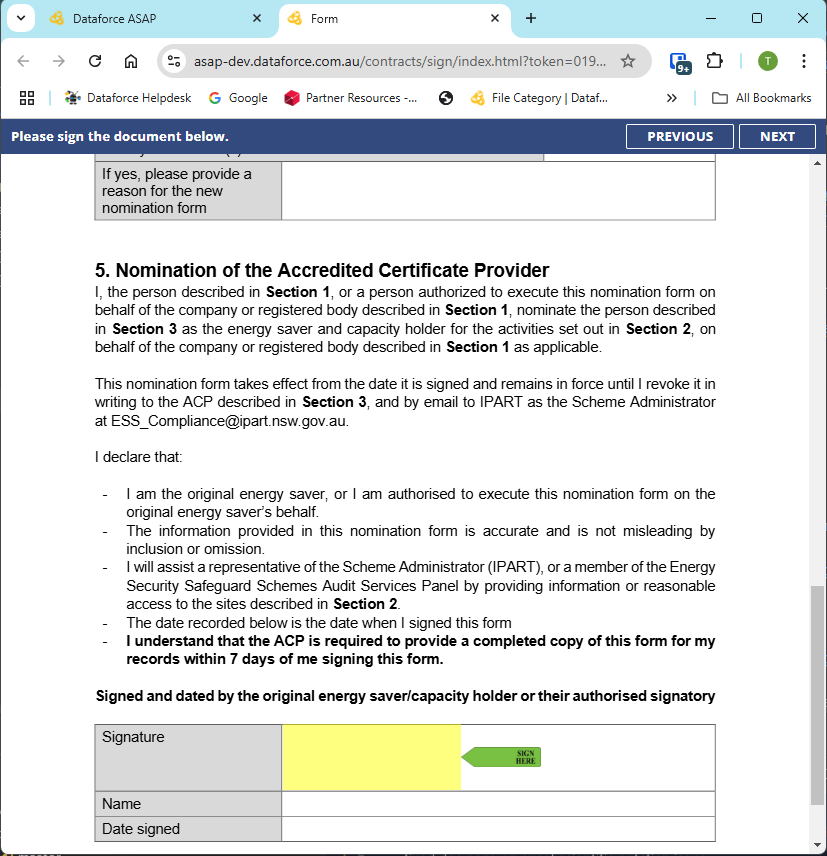Viewport: 827px width, 856px height.
Task: Bookmark this page with the star icon
Action: click(628, 61)
